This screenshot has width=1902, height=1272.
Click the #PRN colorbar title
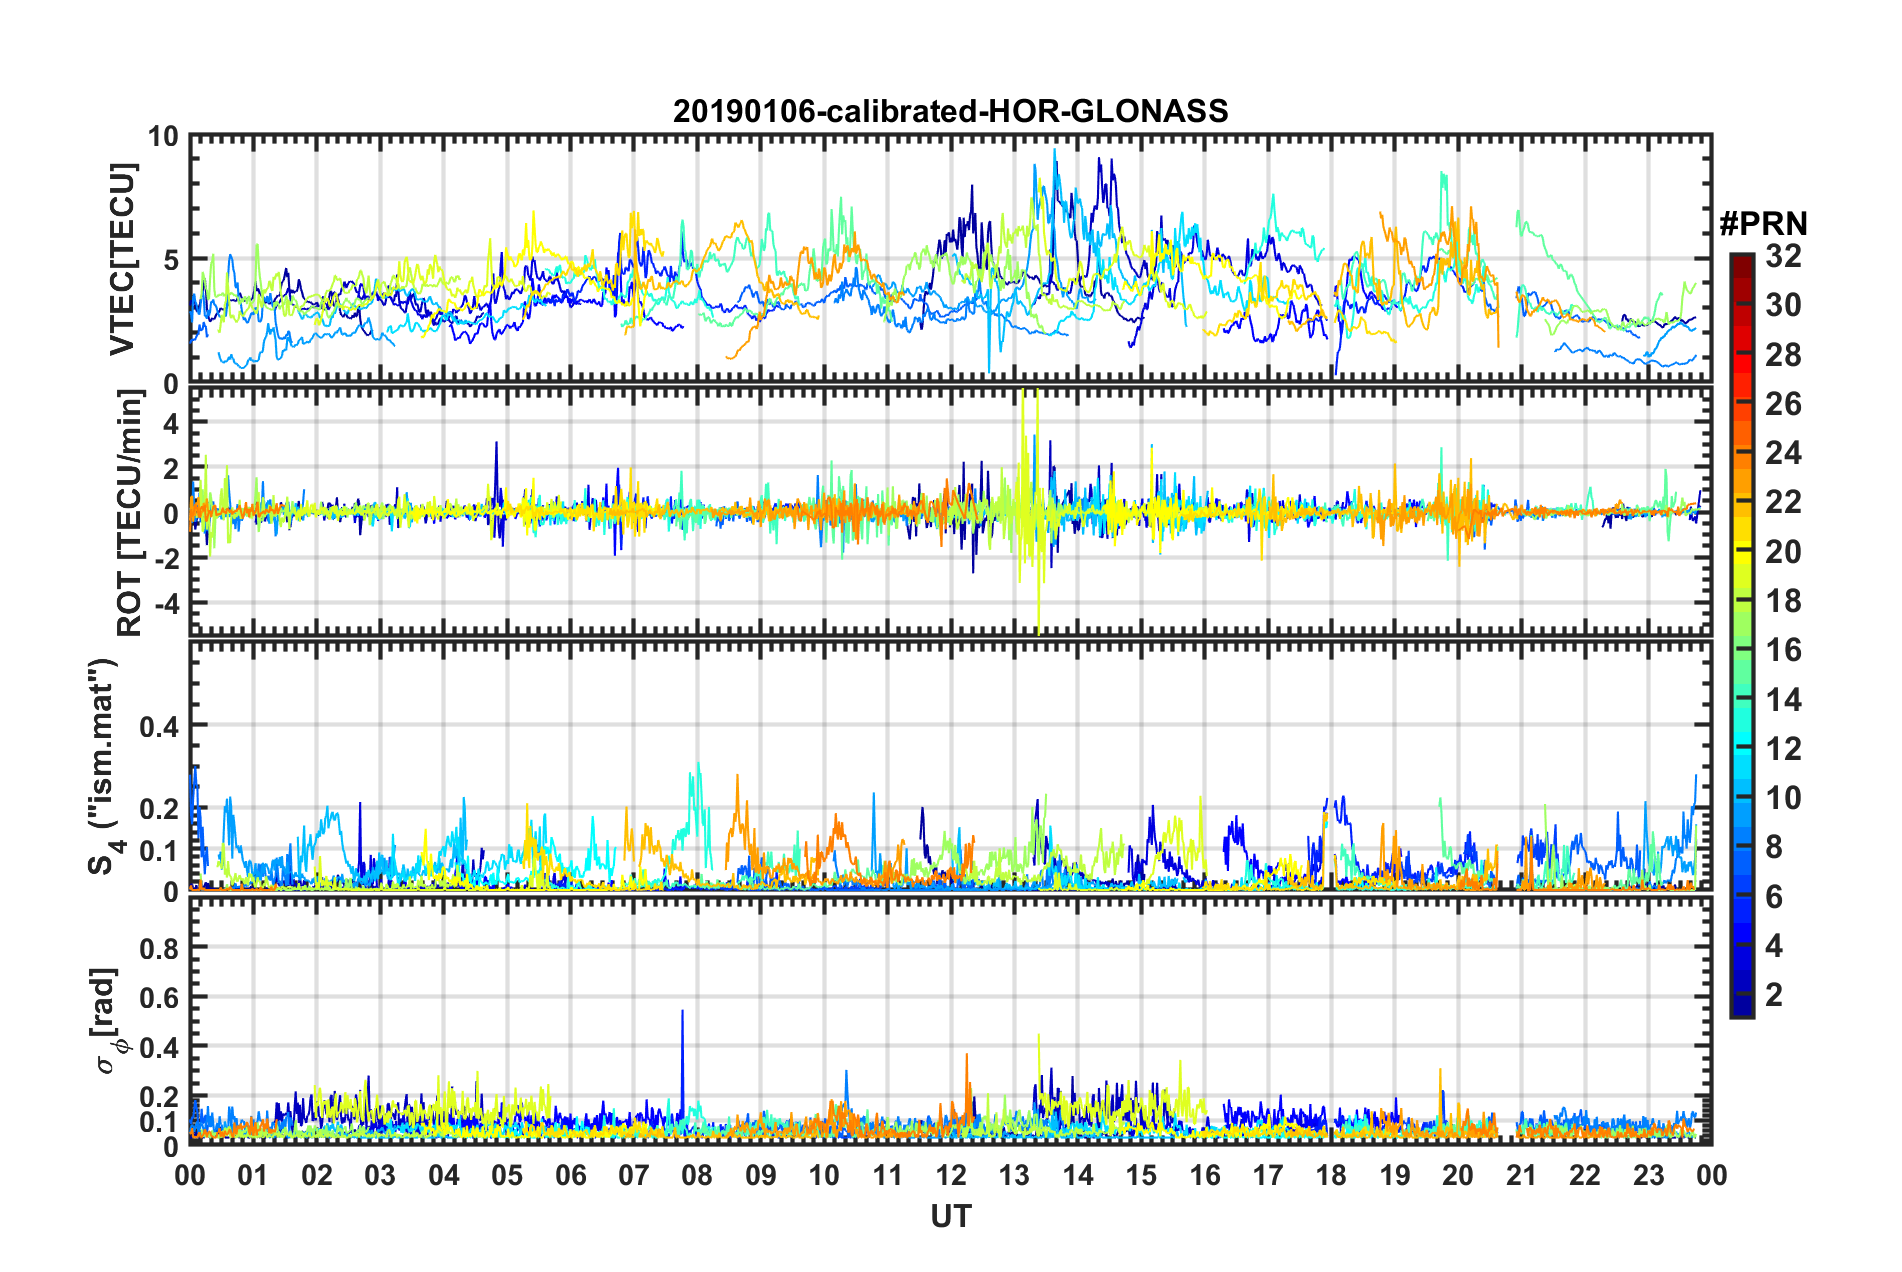[1763, 224]
